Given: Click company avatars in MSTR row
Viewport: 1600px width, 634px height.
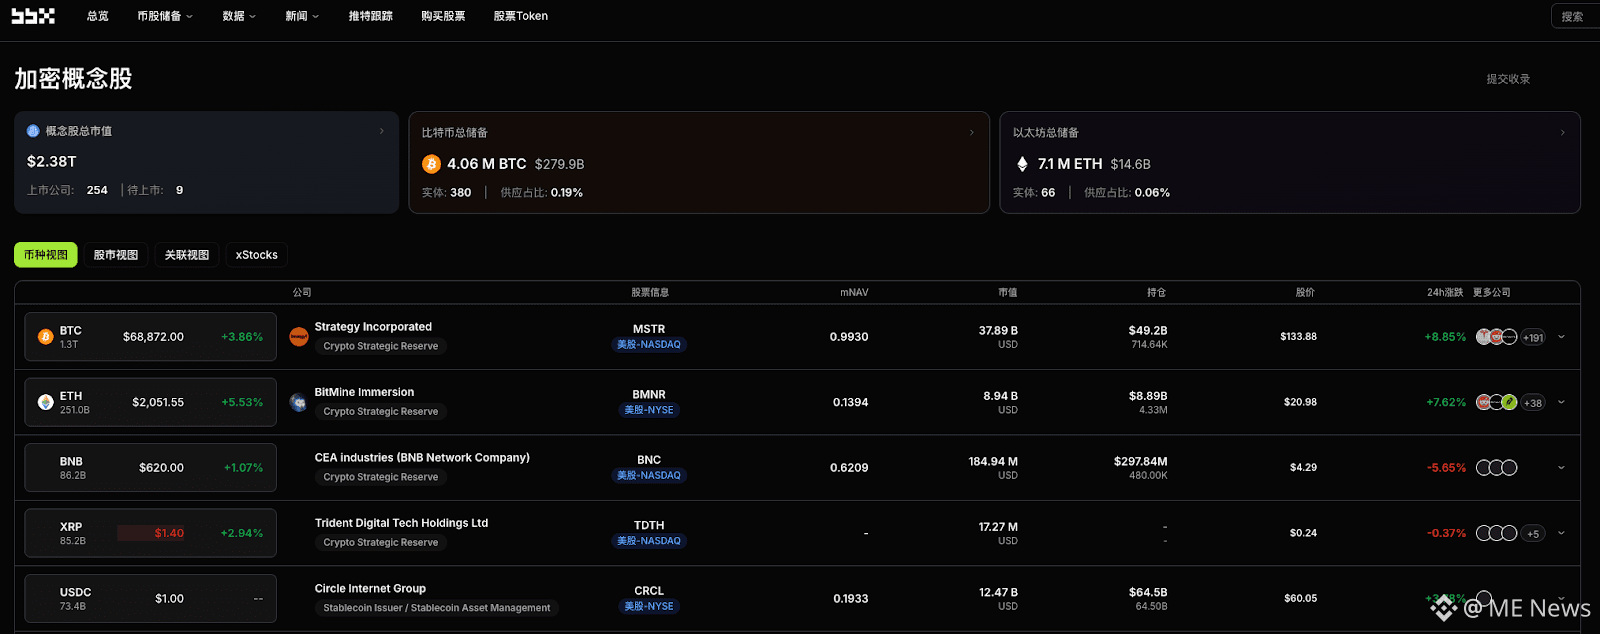Looking at the screenshot, I should point(1497,337).
